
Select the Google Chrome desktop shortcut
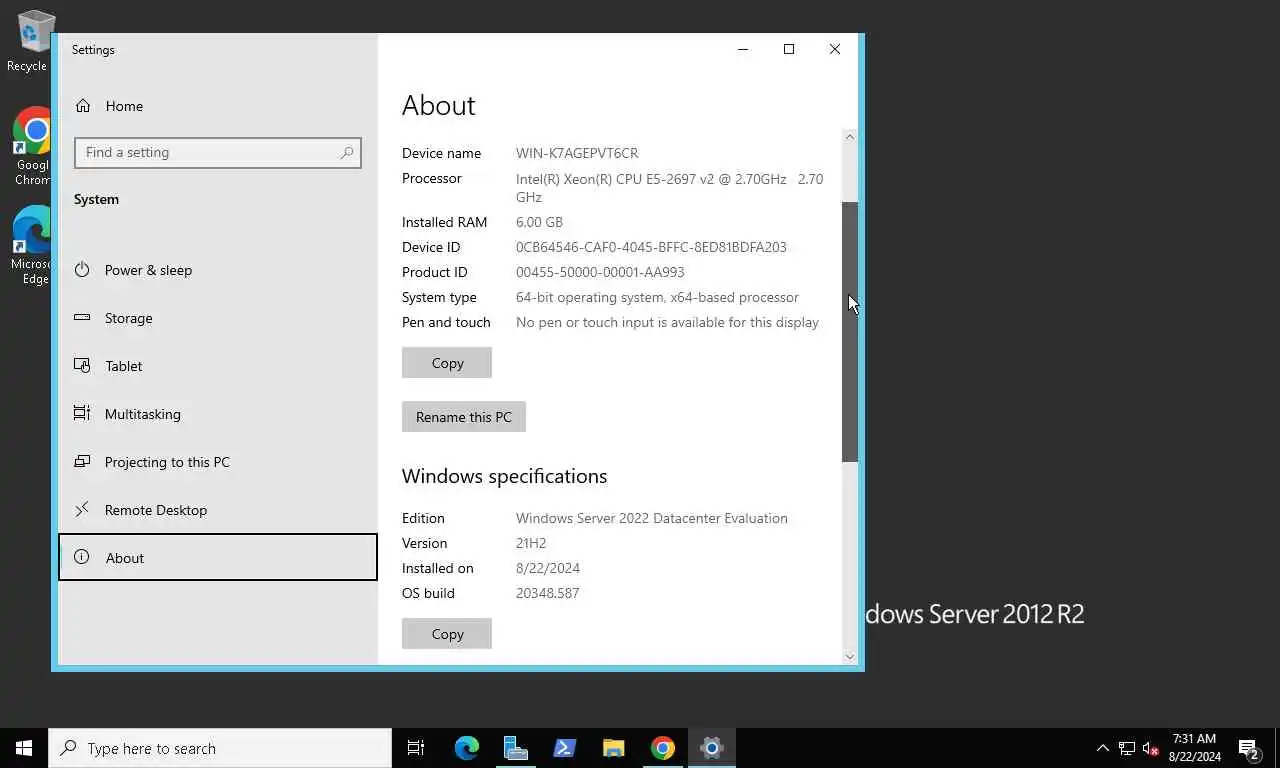pyautogui.click(x=30, y=147)
